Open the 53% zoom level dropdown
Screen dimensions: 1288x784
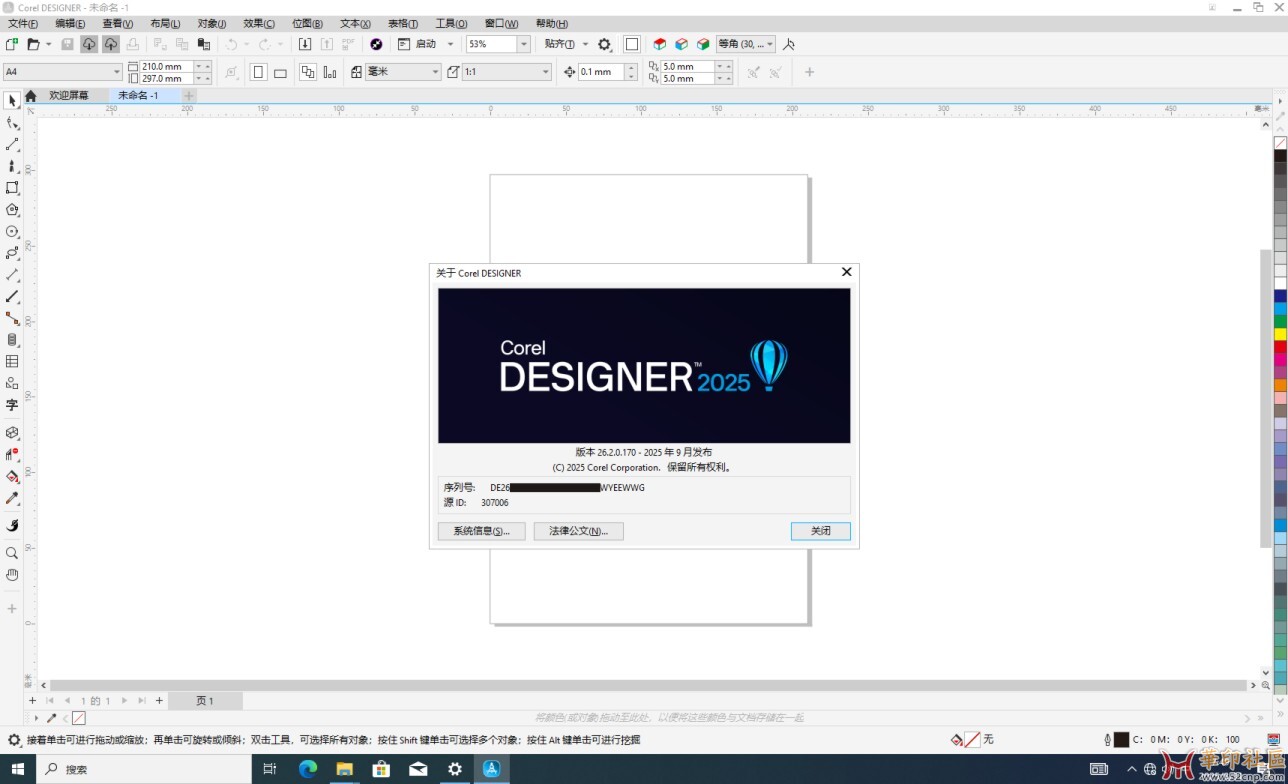pos(523,44)
